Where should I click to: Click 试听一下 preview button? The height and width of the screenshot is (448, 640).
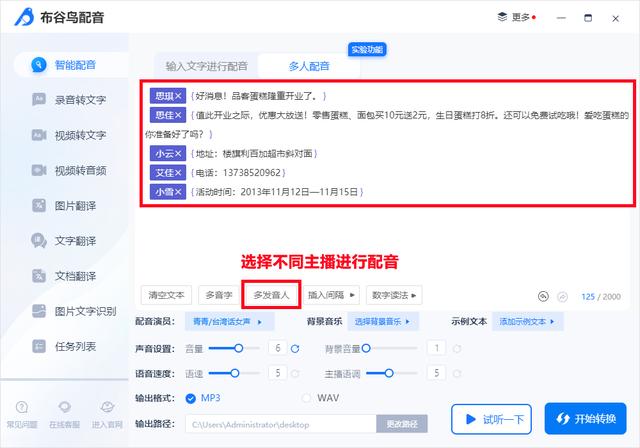pyautogui.click(x=491, y=419)
